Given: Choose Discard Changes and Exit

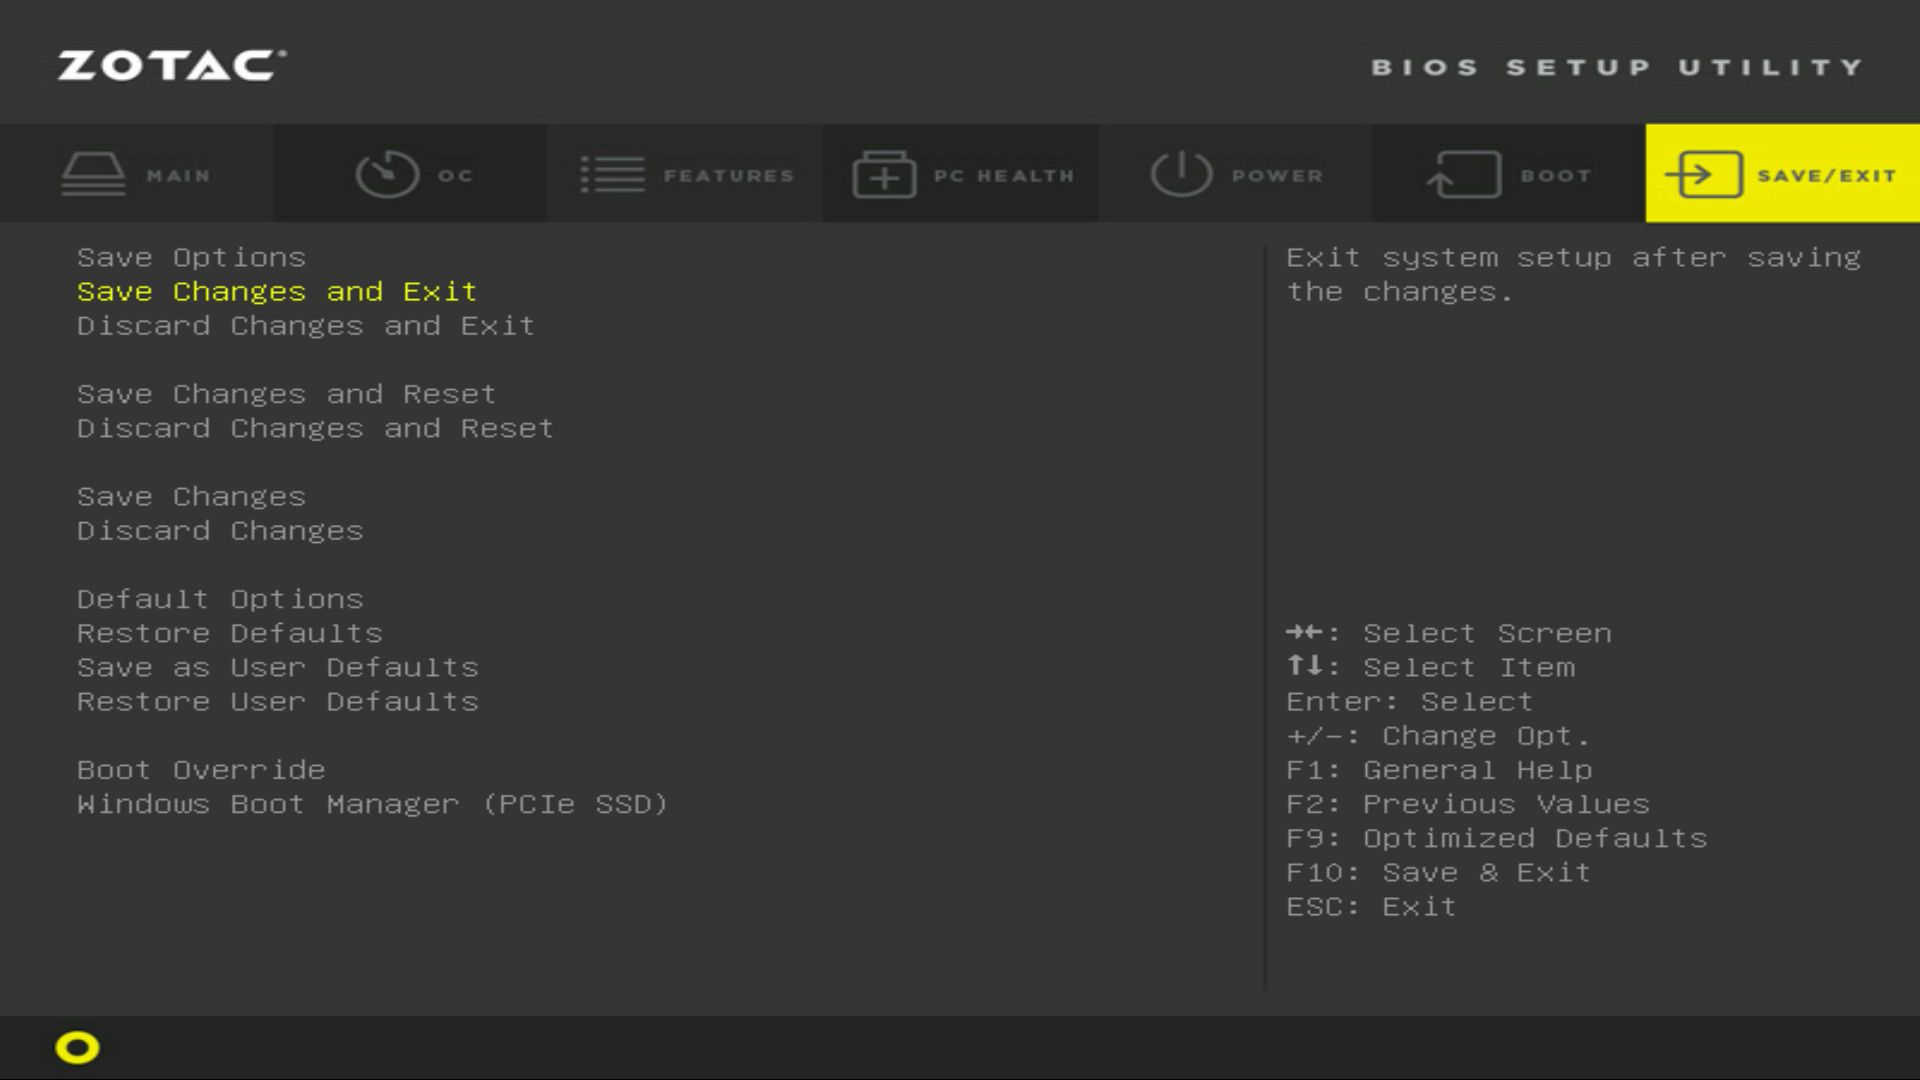Looking at the screenshot, I should click(x=306, y=326).
